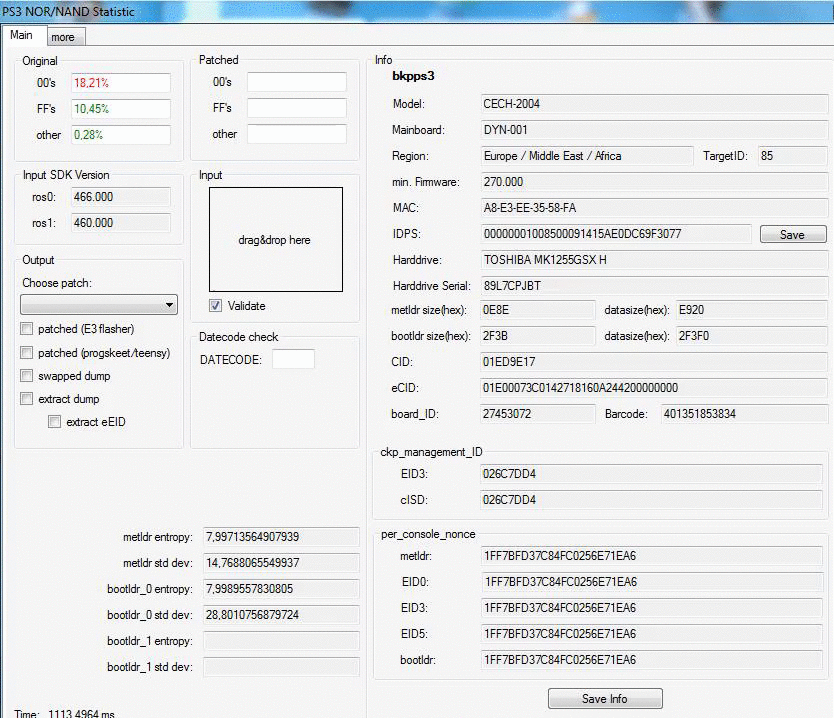834x718 pixels.
Task: Click the Original other percentage field
Action: pyautogui.click(x=121, y=135)
